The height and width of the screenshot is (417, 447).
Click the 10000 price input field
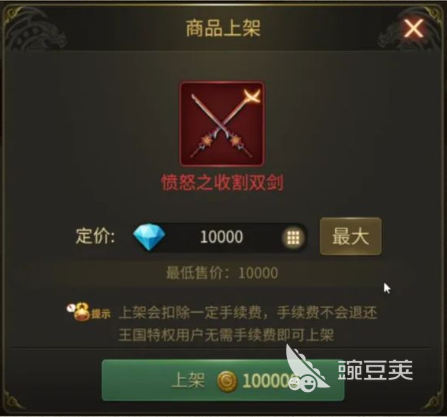pos(220,237)
